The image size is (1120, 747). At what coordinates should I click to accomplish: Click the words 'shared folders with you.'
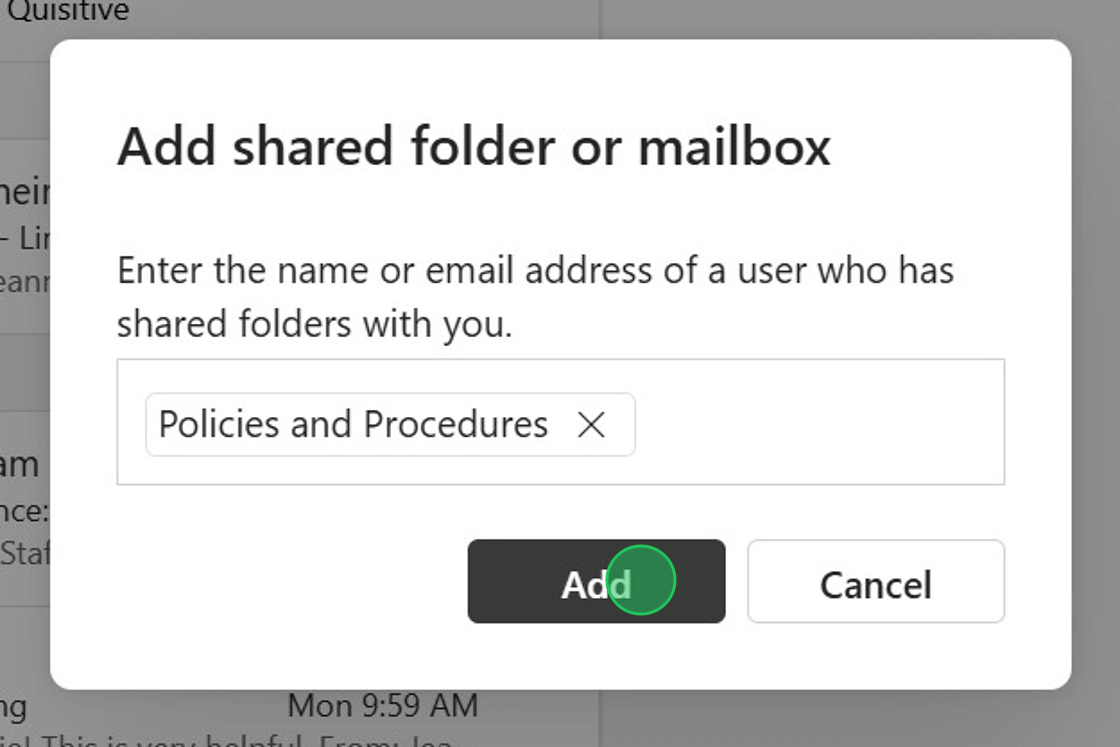314,324
